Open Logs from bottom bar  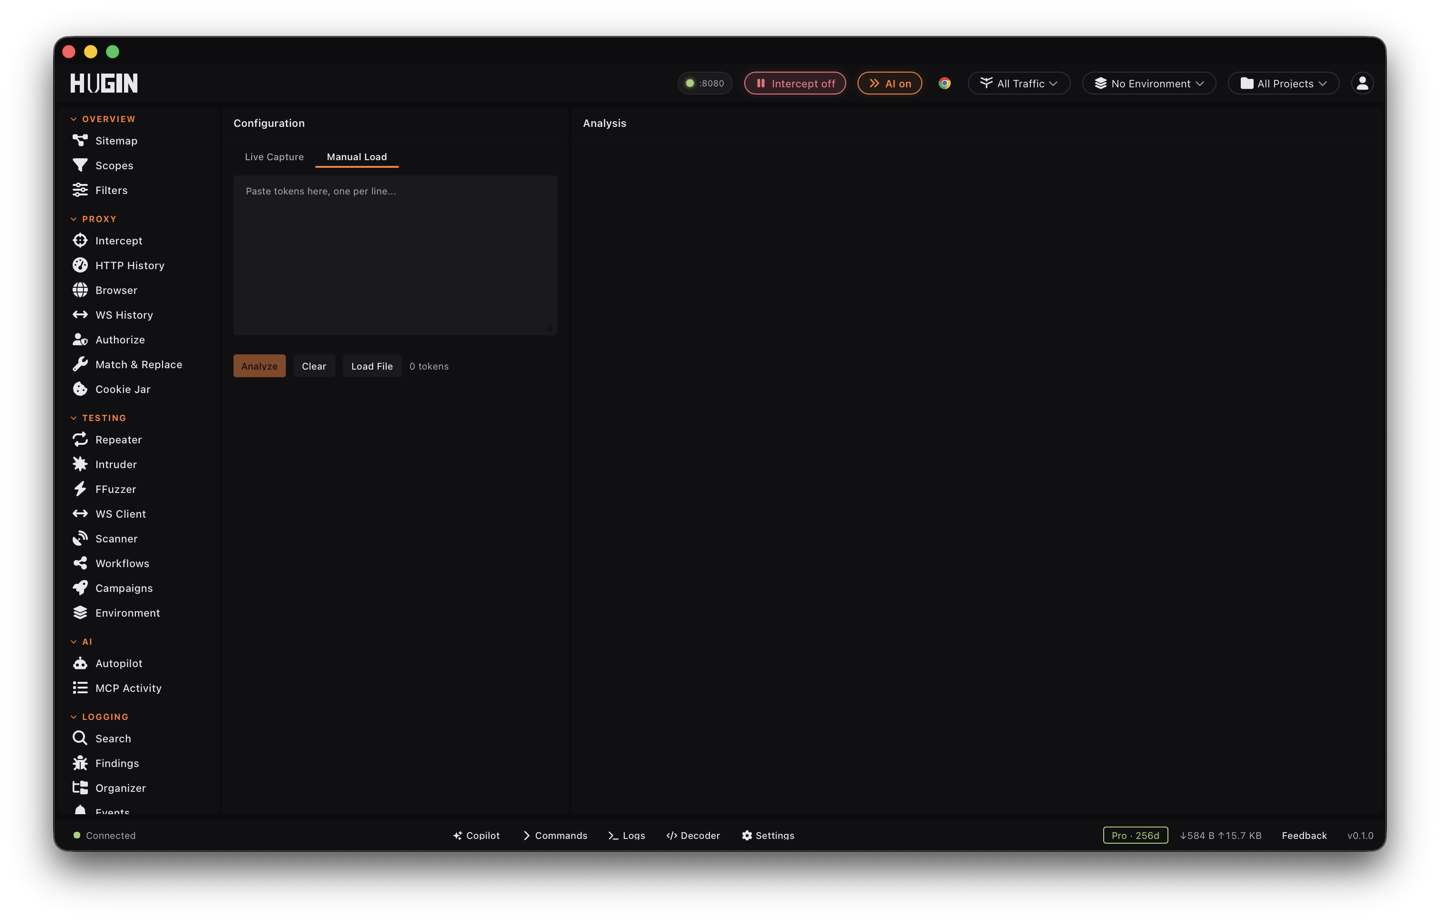click(x=627, y=836)
